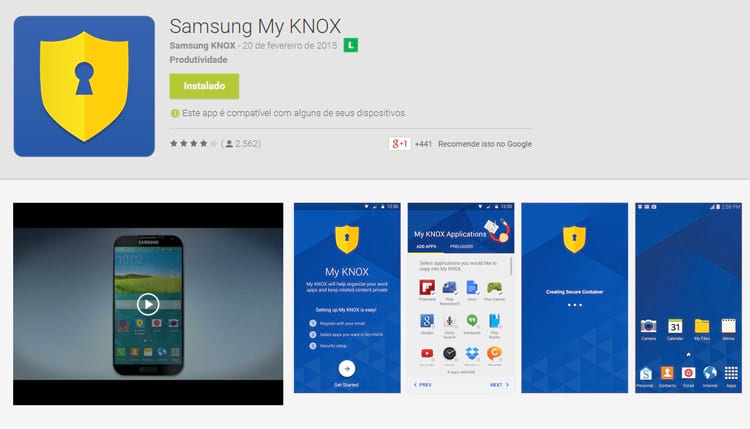Open the Creating Secure Container screenshot
The image size is (750, 429).
[574, 298]
